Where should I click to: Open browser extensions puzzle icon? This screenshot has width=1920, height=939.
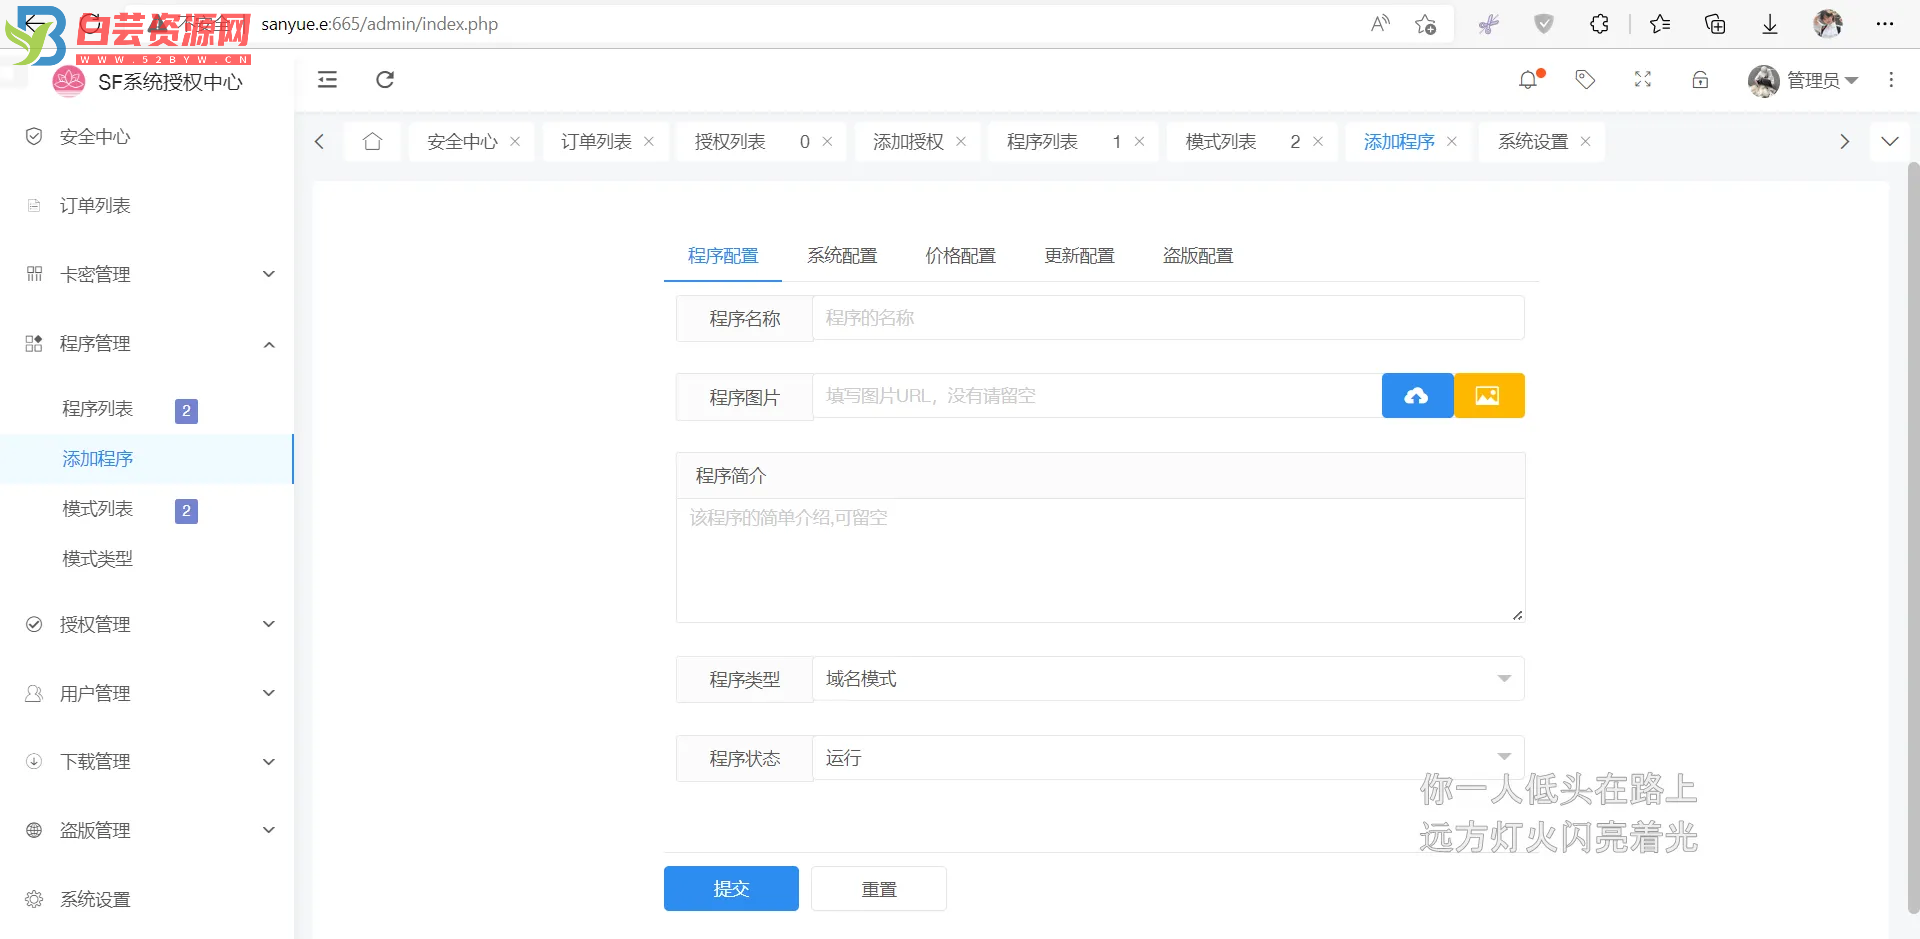1599,24
